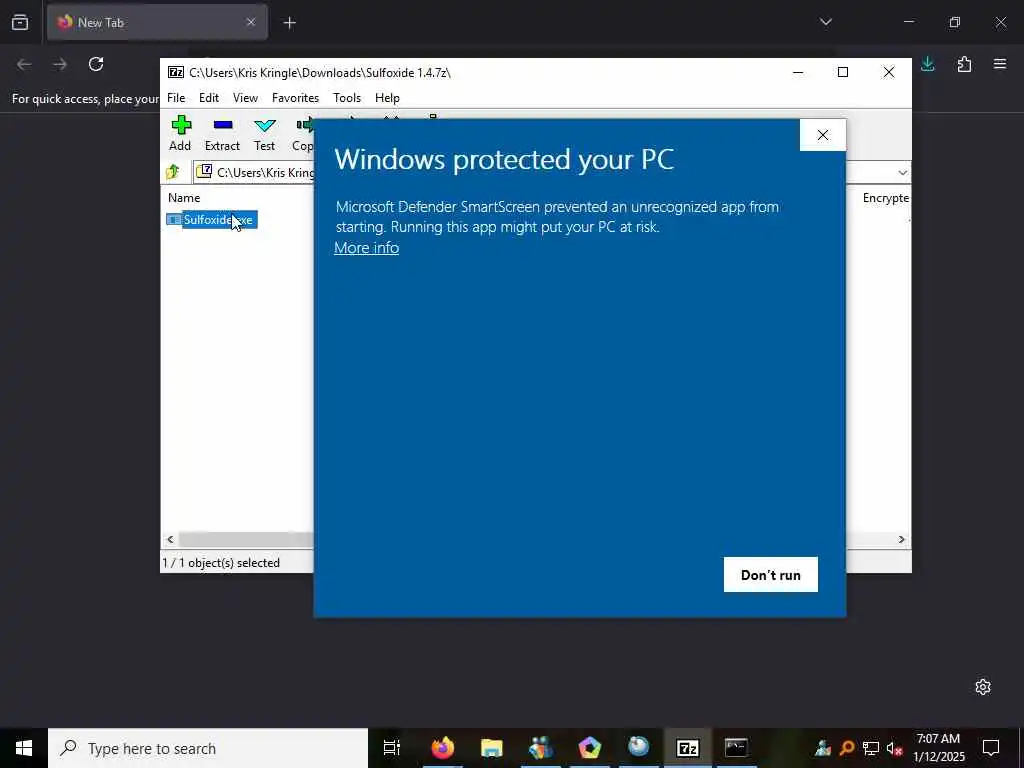This screenshot has width=1024, height=768.
Task: Select the Sulfoxide.exe file row
Action: [212, 220]
